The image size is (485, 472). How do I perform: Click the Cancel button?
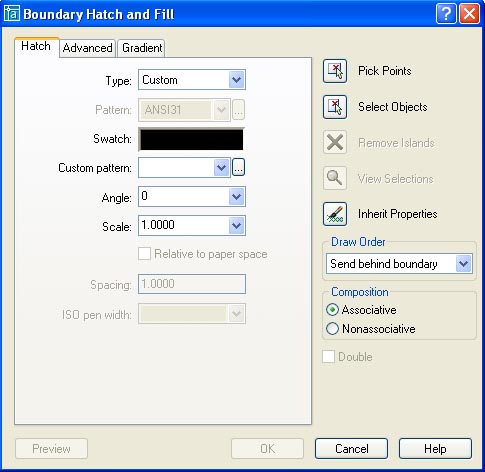click(x=351, y=449)
